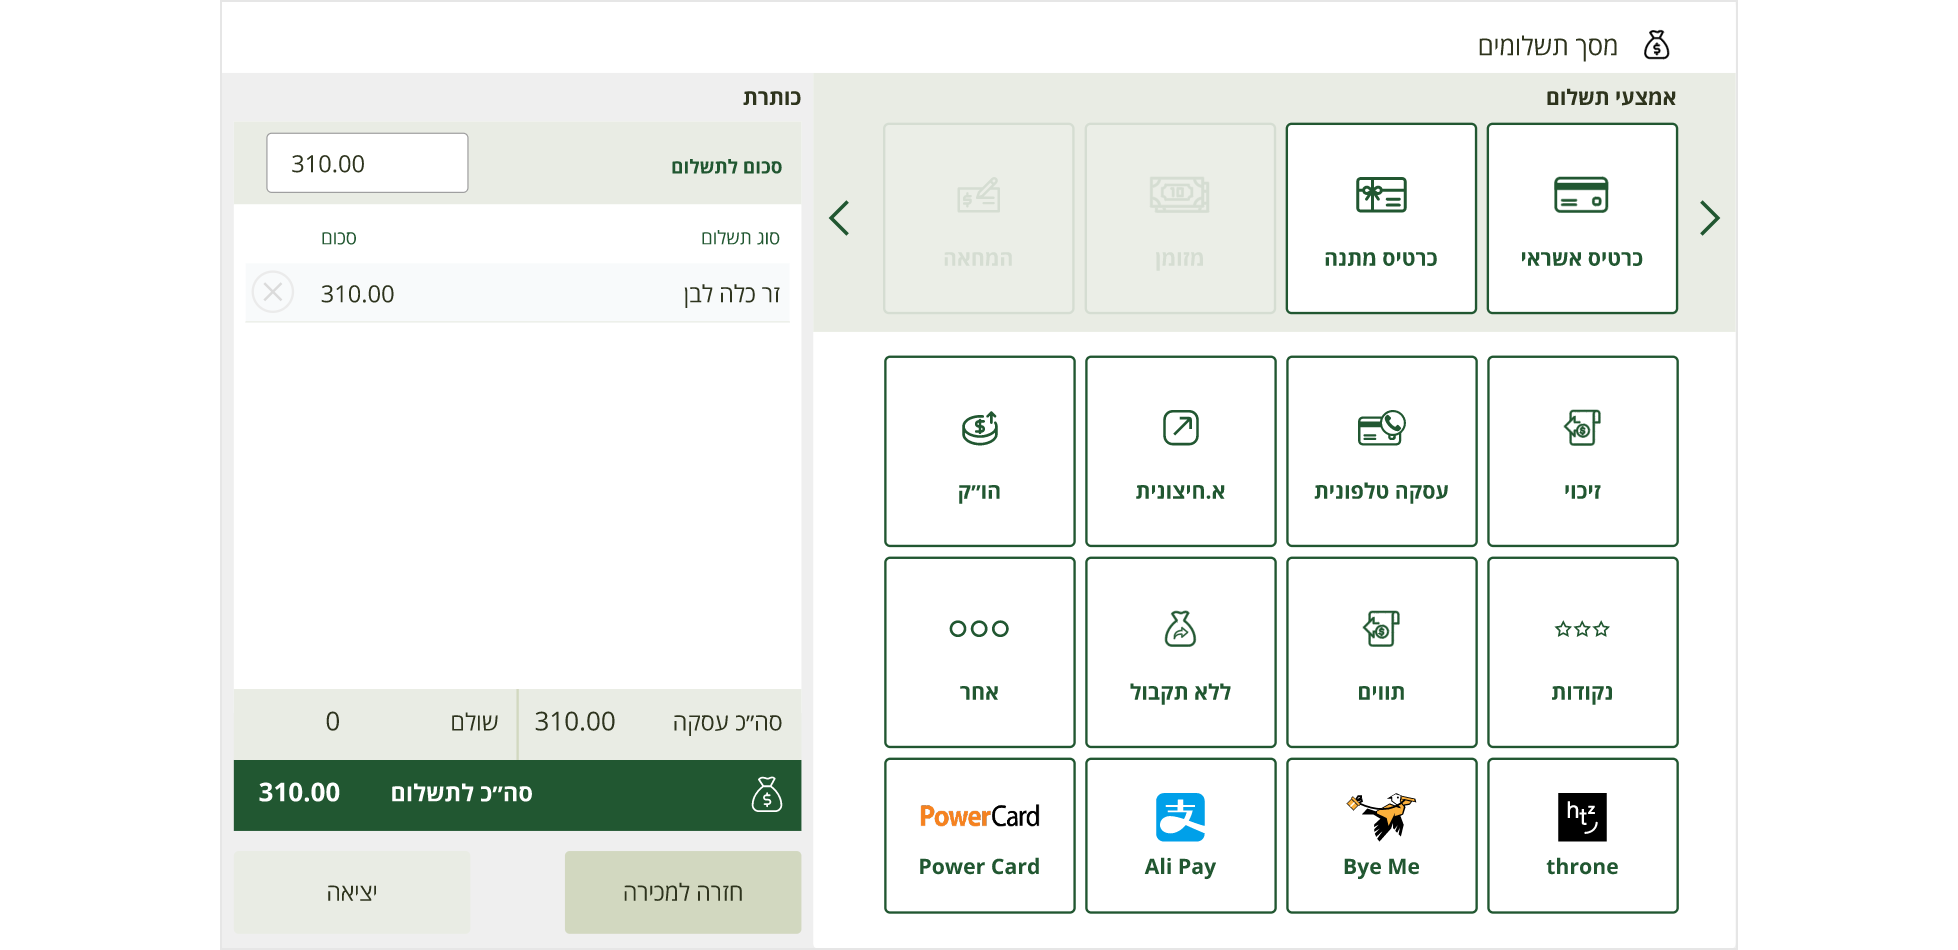Choose the א.חיצונית external payment tile
1958x950 pixels.
point(1180,451)
